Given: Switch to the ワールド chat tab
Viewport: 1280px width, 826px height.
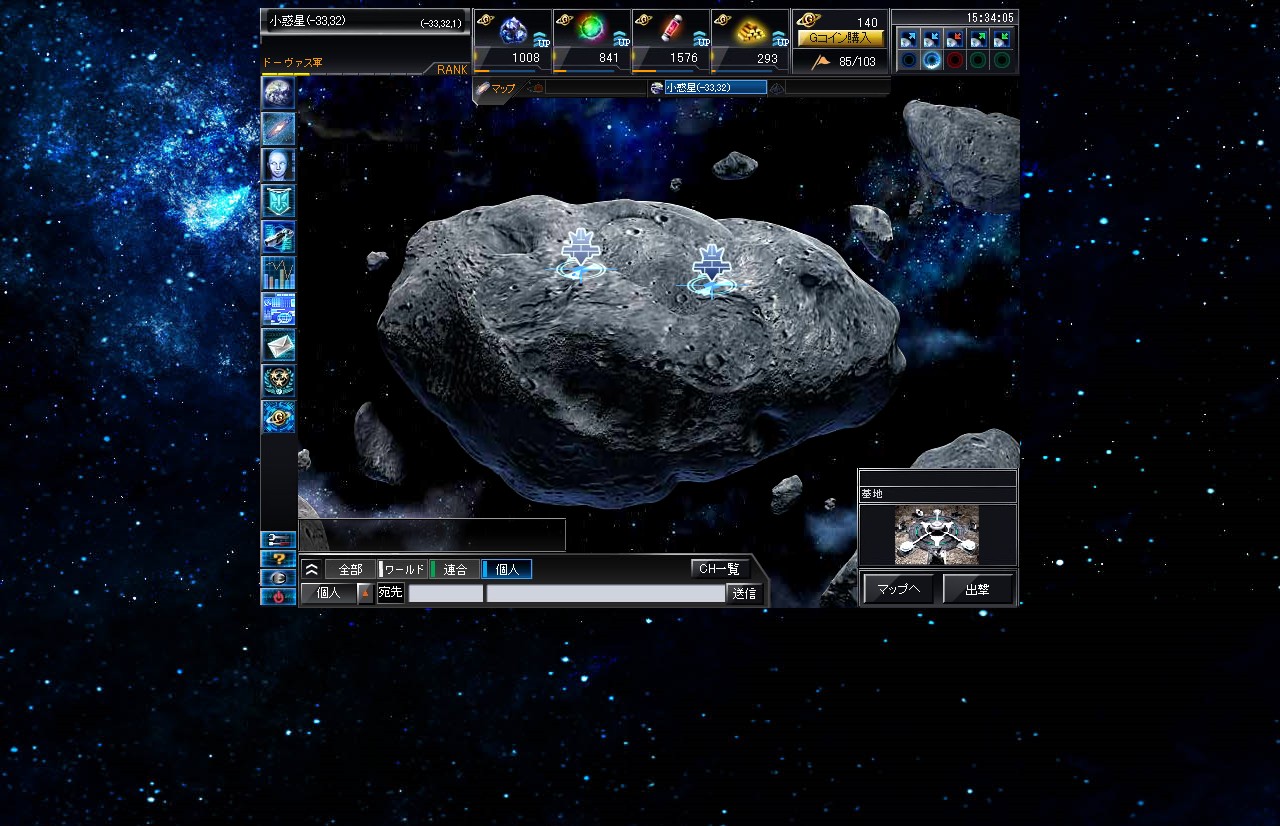Looking at the screenshot, I should (x=404, y=569).
